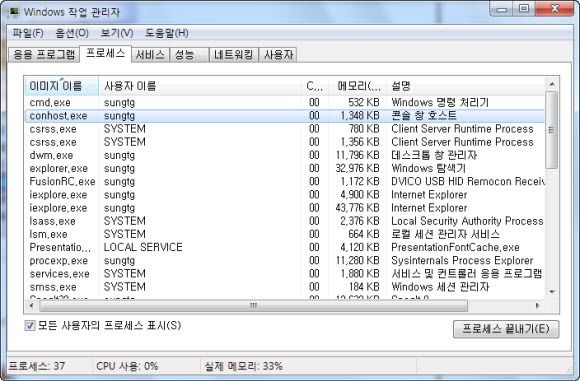Click the 32,976 KB memory value

pyautogui.click(x=357, y=168)
